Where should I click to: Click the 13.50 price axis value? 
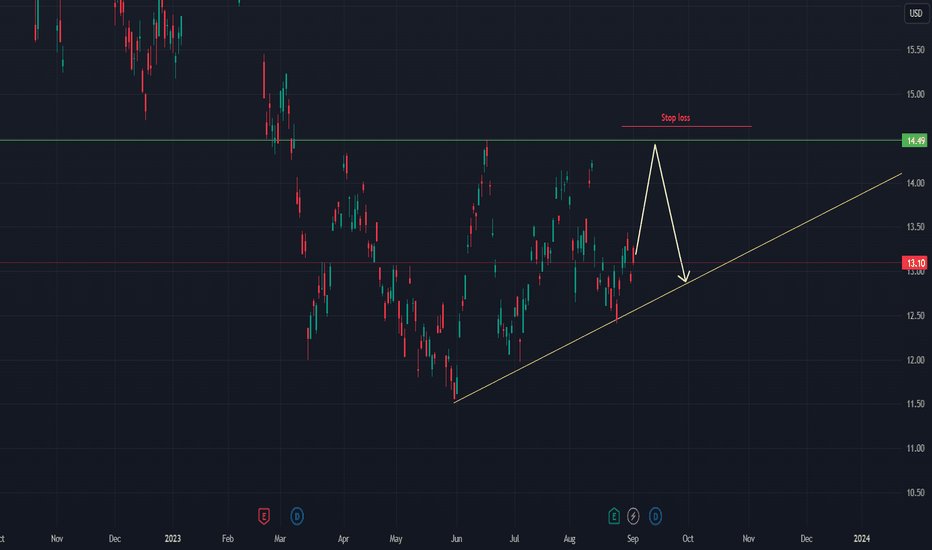coord(915,227)
